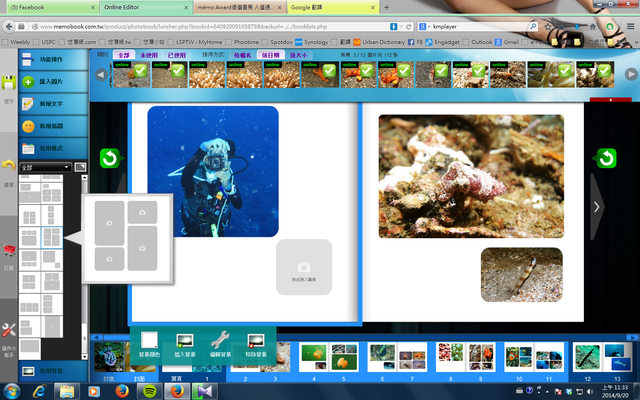640x400 pixels.
Task: Select the 未使用 unused photos tab
Action: click(x=149, y=55)
